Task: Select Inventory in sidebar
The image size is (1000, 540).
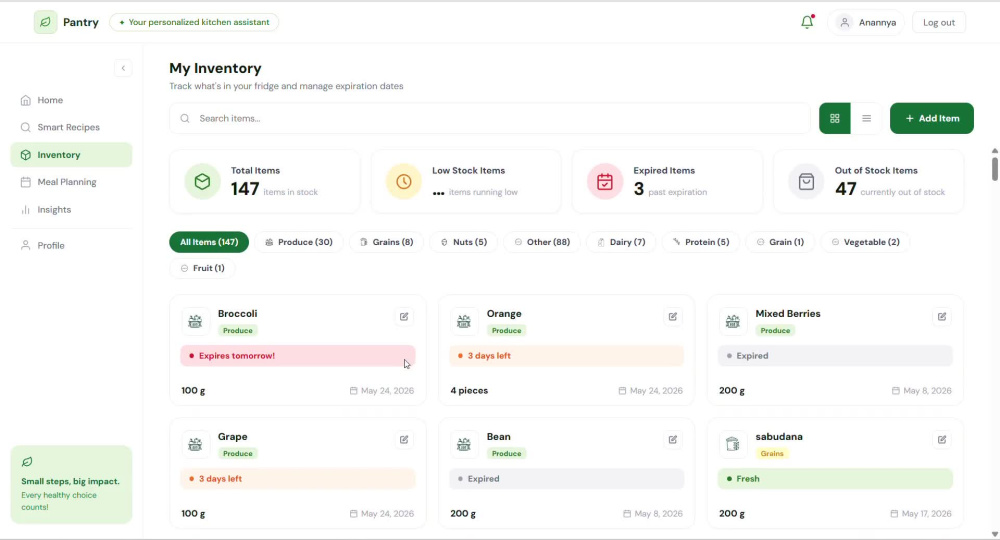Action: [71, 155]
